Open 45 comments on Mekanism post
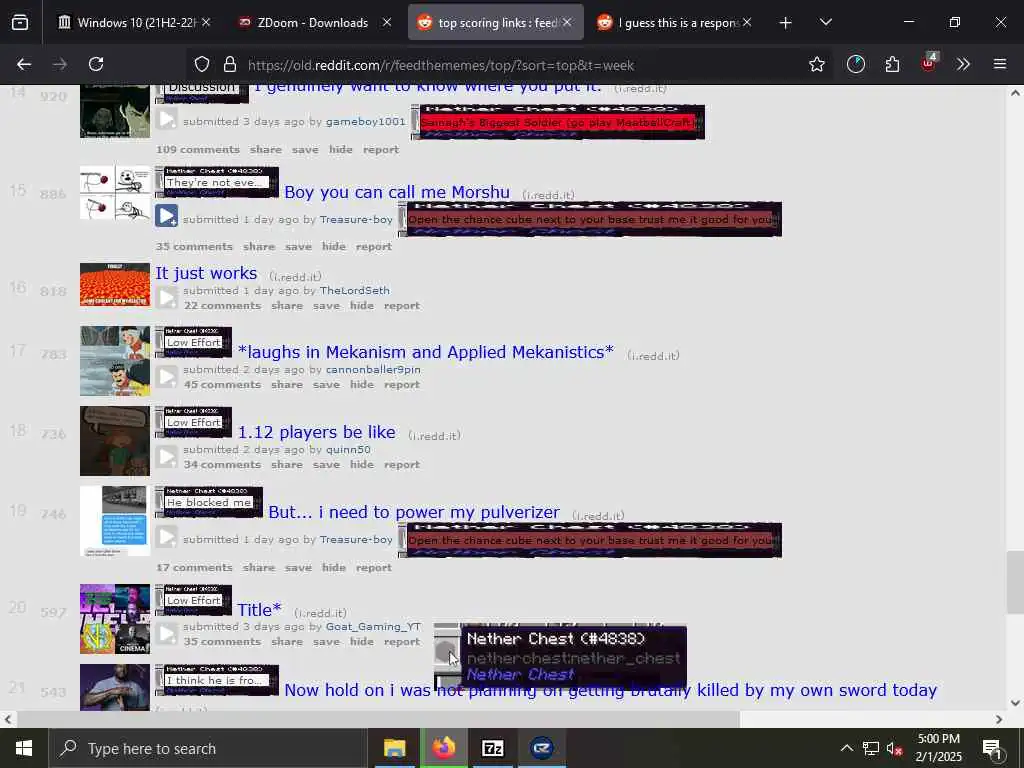Screen dimensions: 1024x768 222,385
